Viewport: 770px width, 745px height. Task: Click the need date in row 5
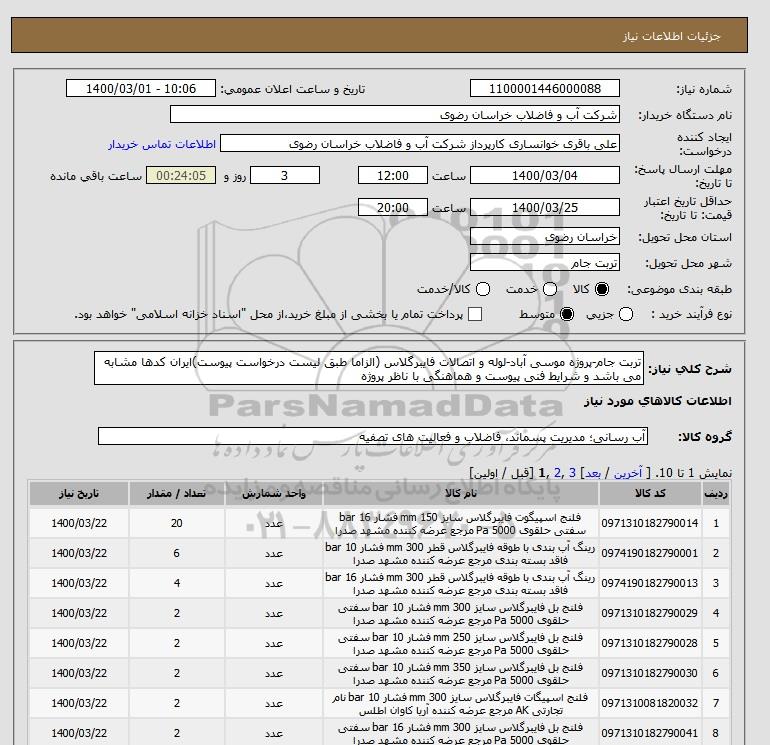click(x=79, y=643)
